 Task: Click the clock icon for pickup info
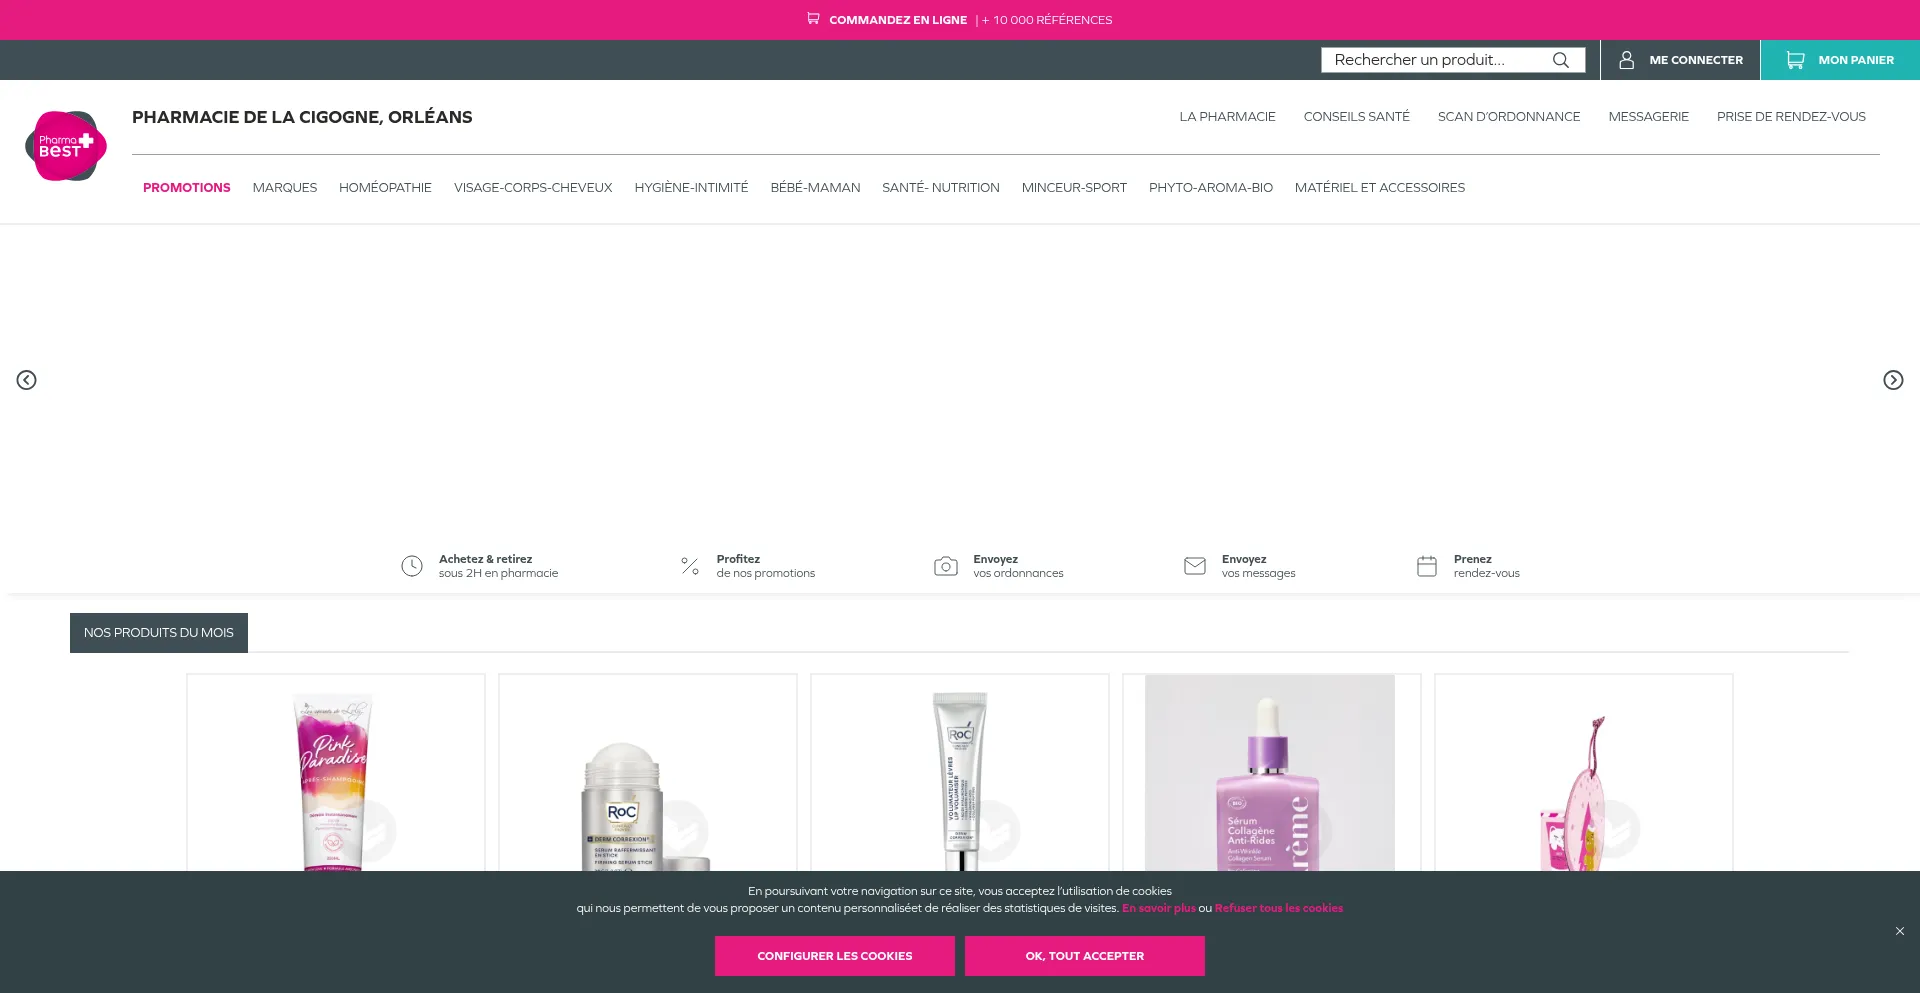(x=412, y=566)
